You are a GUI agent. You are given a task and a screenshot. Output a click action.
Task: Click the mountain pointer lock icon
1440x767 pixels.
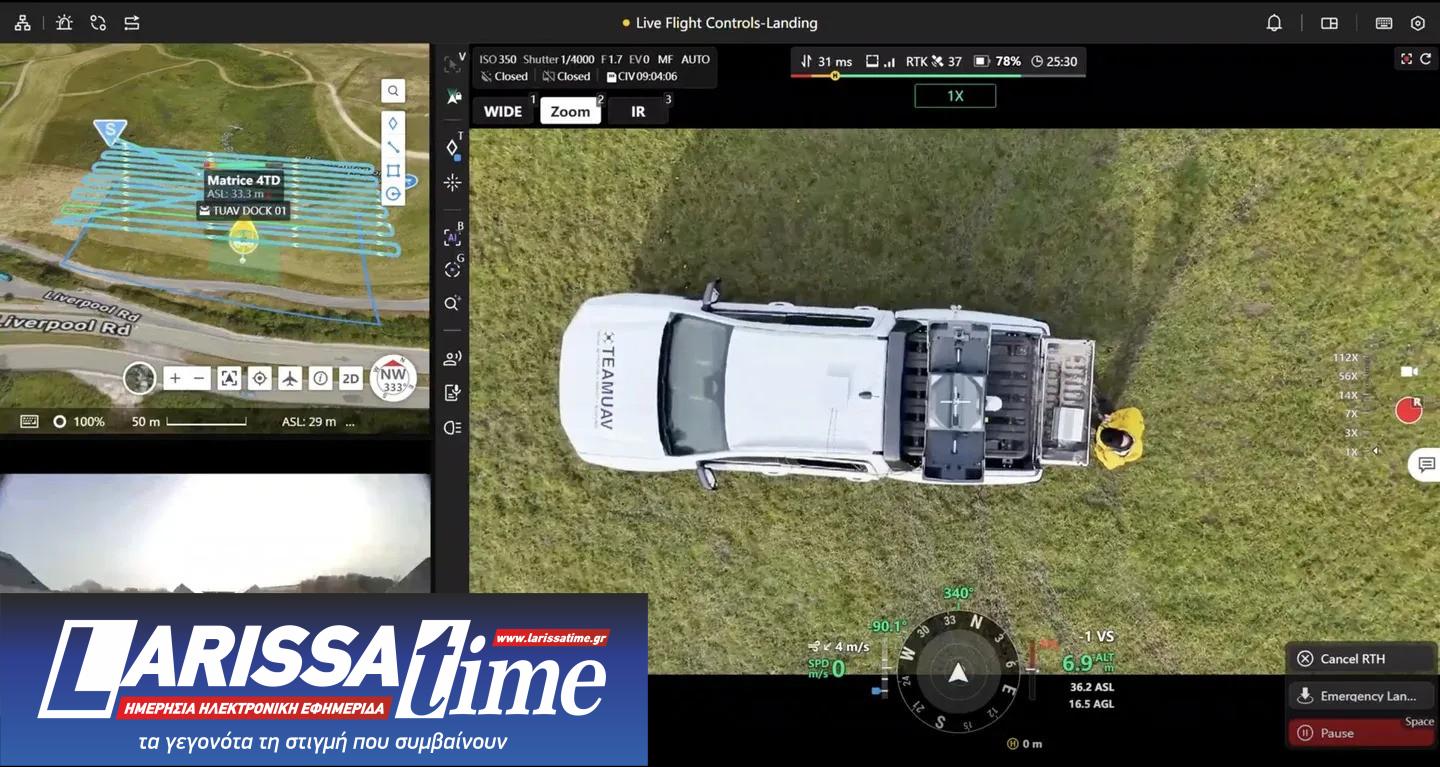pos(453,97)
